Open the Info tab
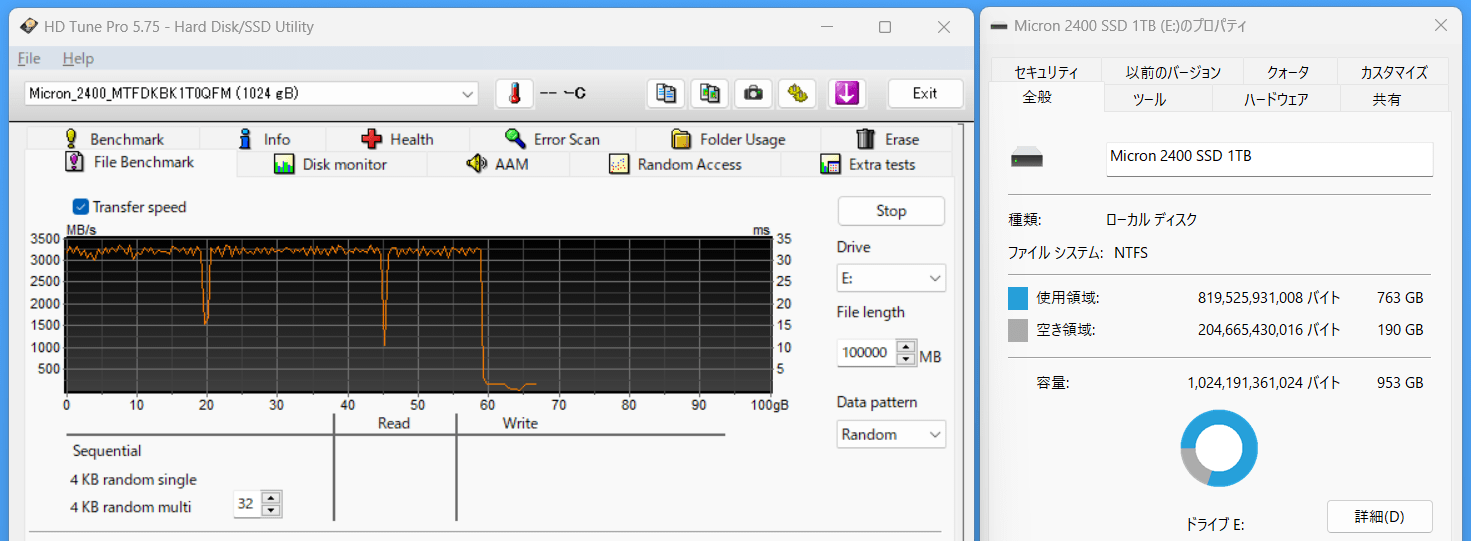This screenshot has height=541, width=1471. click(x=264, y=139)
